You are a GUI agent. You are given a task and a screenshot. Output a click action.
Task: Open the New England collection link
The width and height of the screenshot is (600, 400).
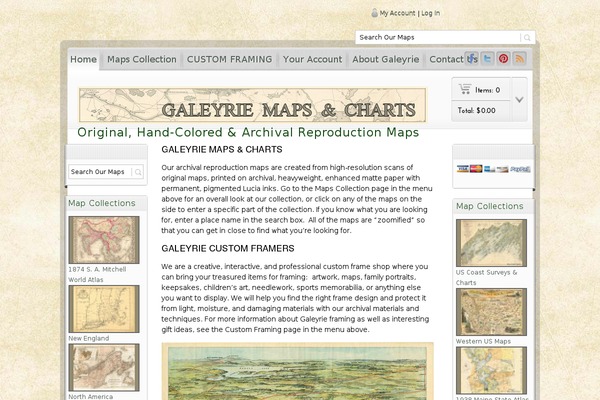tap(89, 338)
